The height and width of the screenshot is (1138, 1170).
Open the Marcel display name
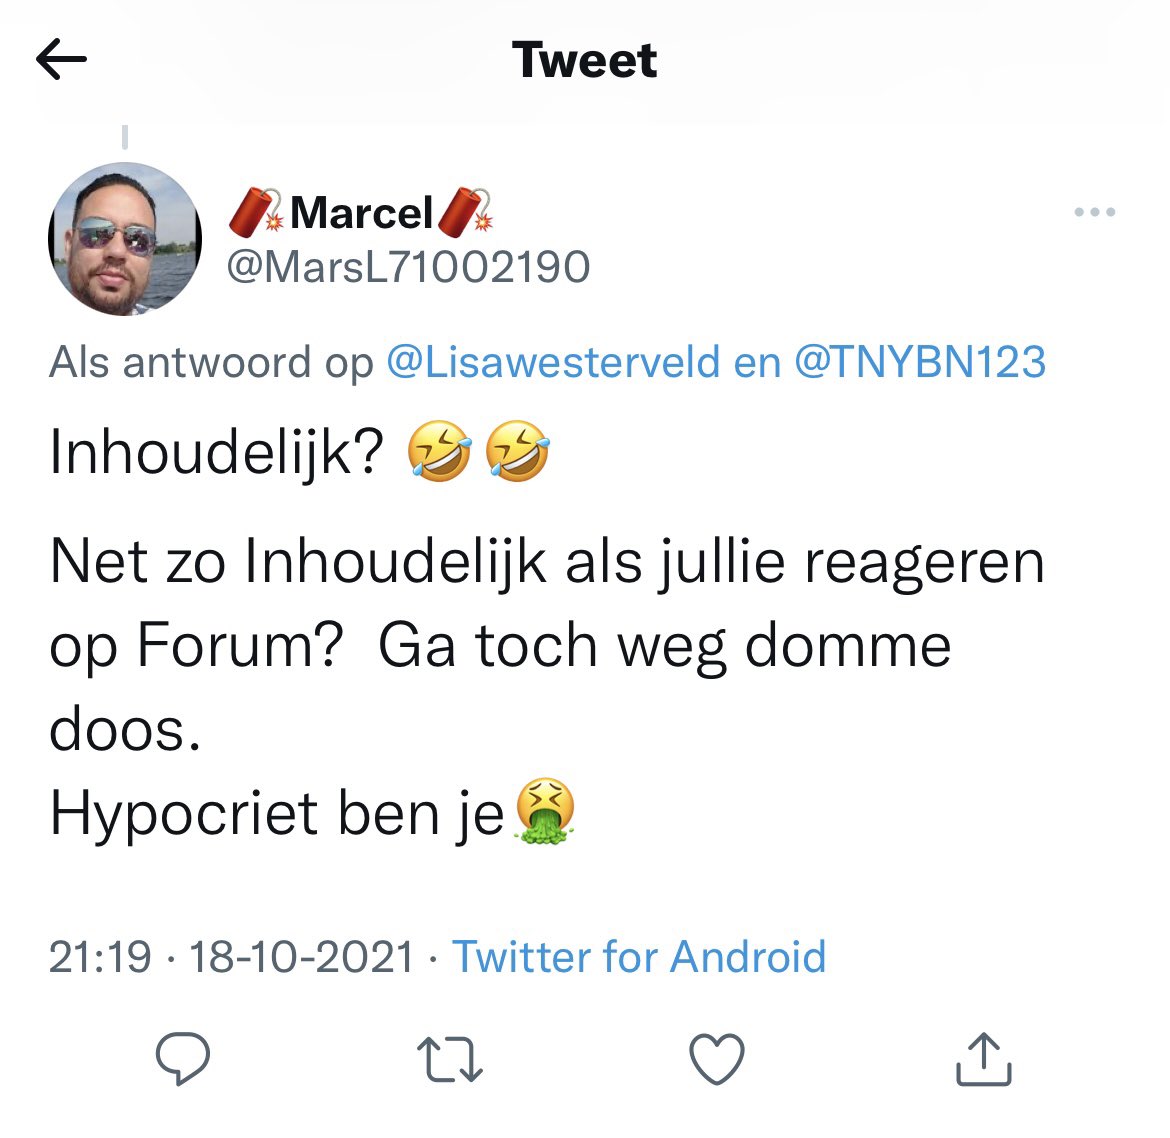click(361, 213)
